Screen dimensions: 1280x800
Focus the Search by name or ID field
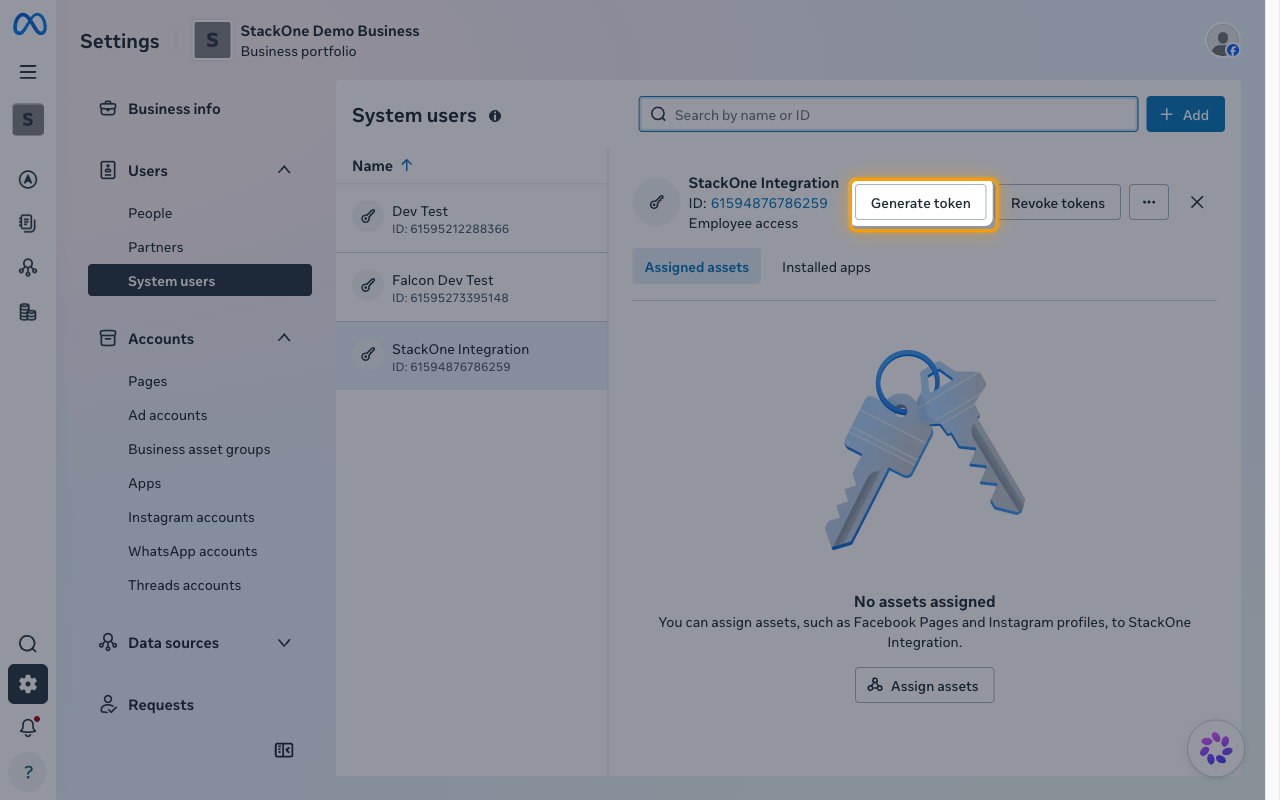tap(889, 114)
